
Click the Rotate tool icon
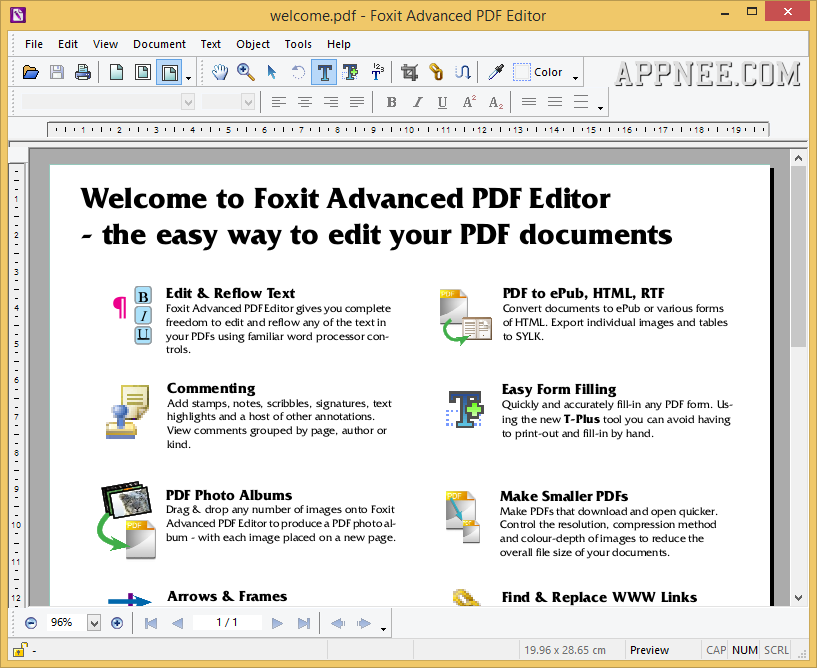click(298, 72)
